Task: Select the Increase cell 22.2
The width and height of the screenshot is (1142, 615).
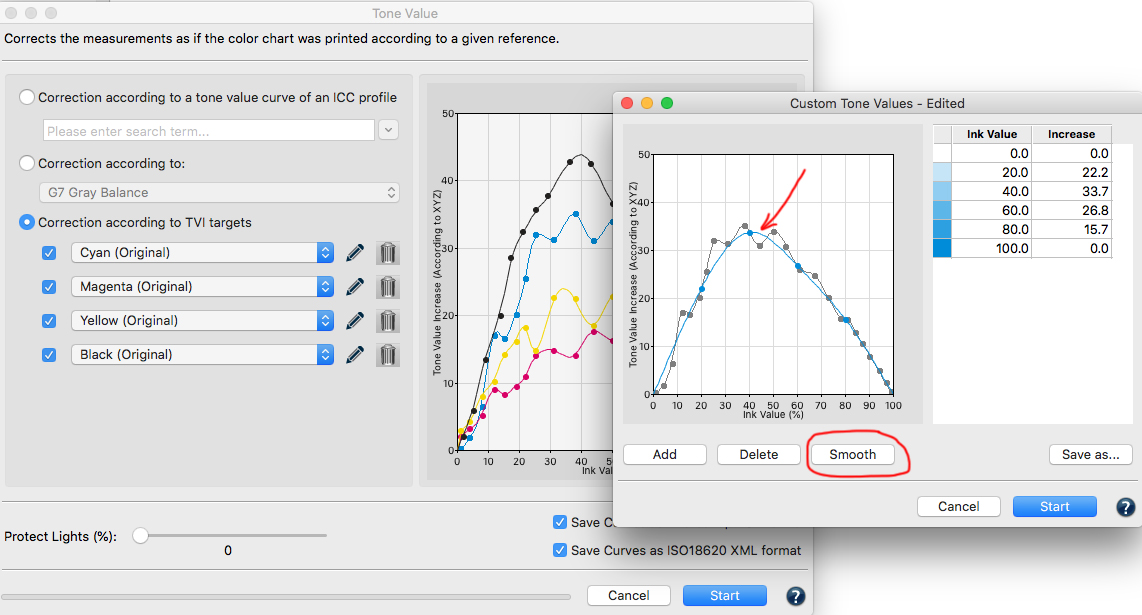Action: click(x=1071, y=173)
